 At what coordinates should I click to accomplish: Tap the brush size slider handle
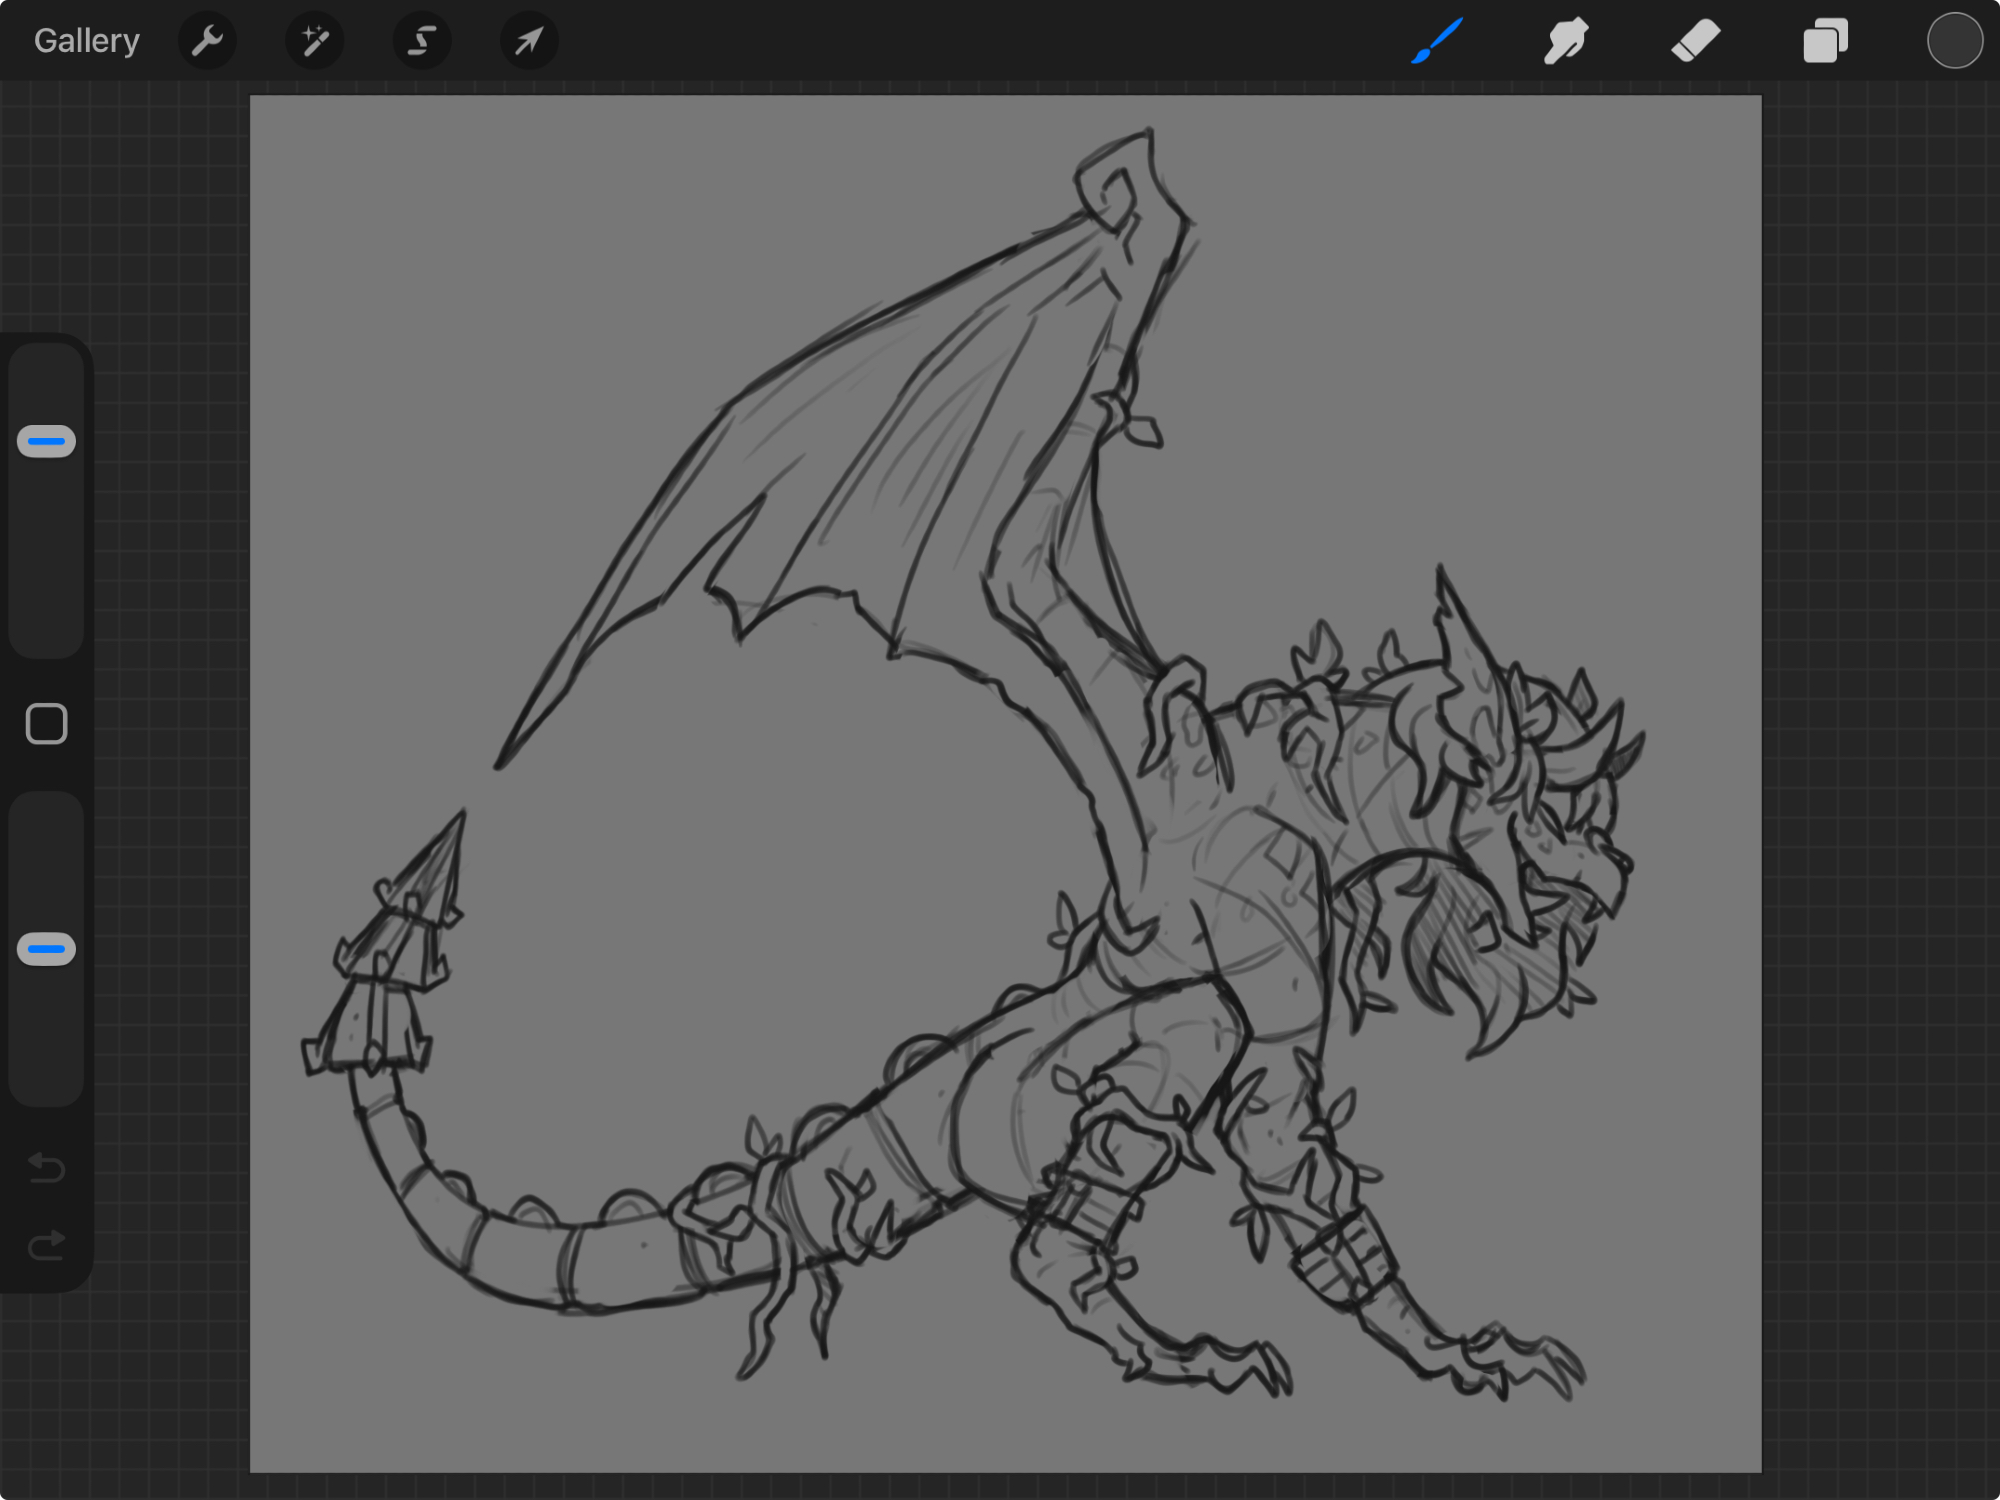click(46, 441)
